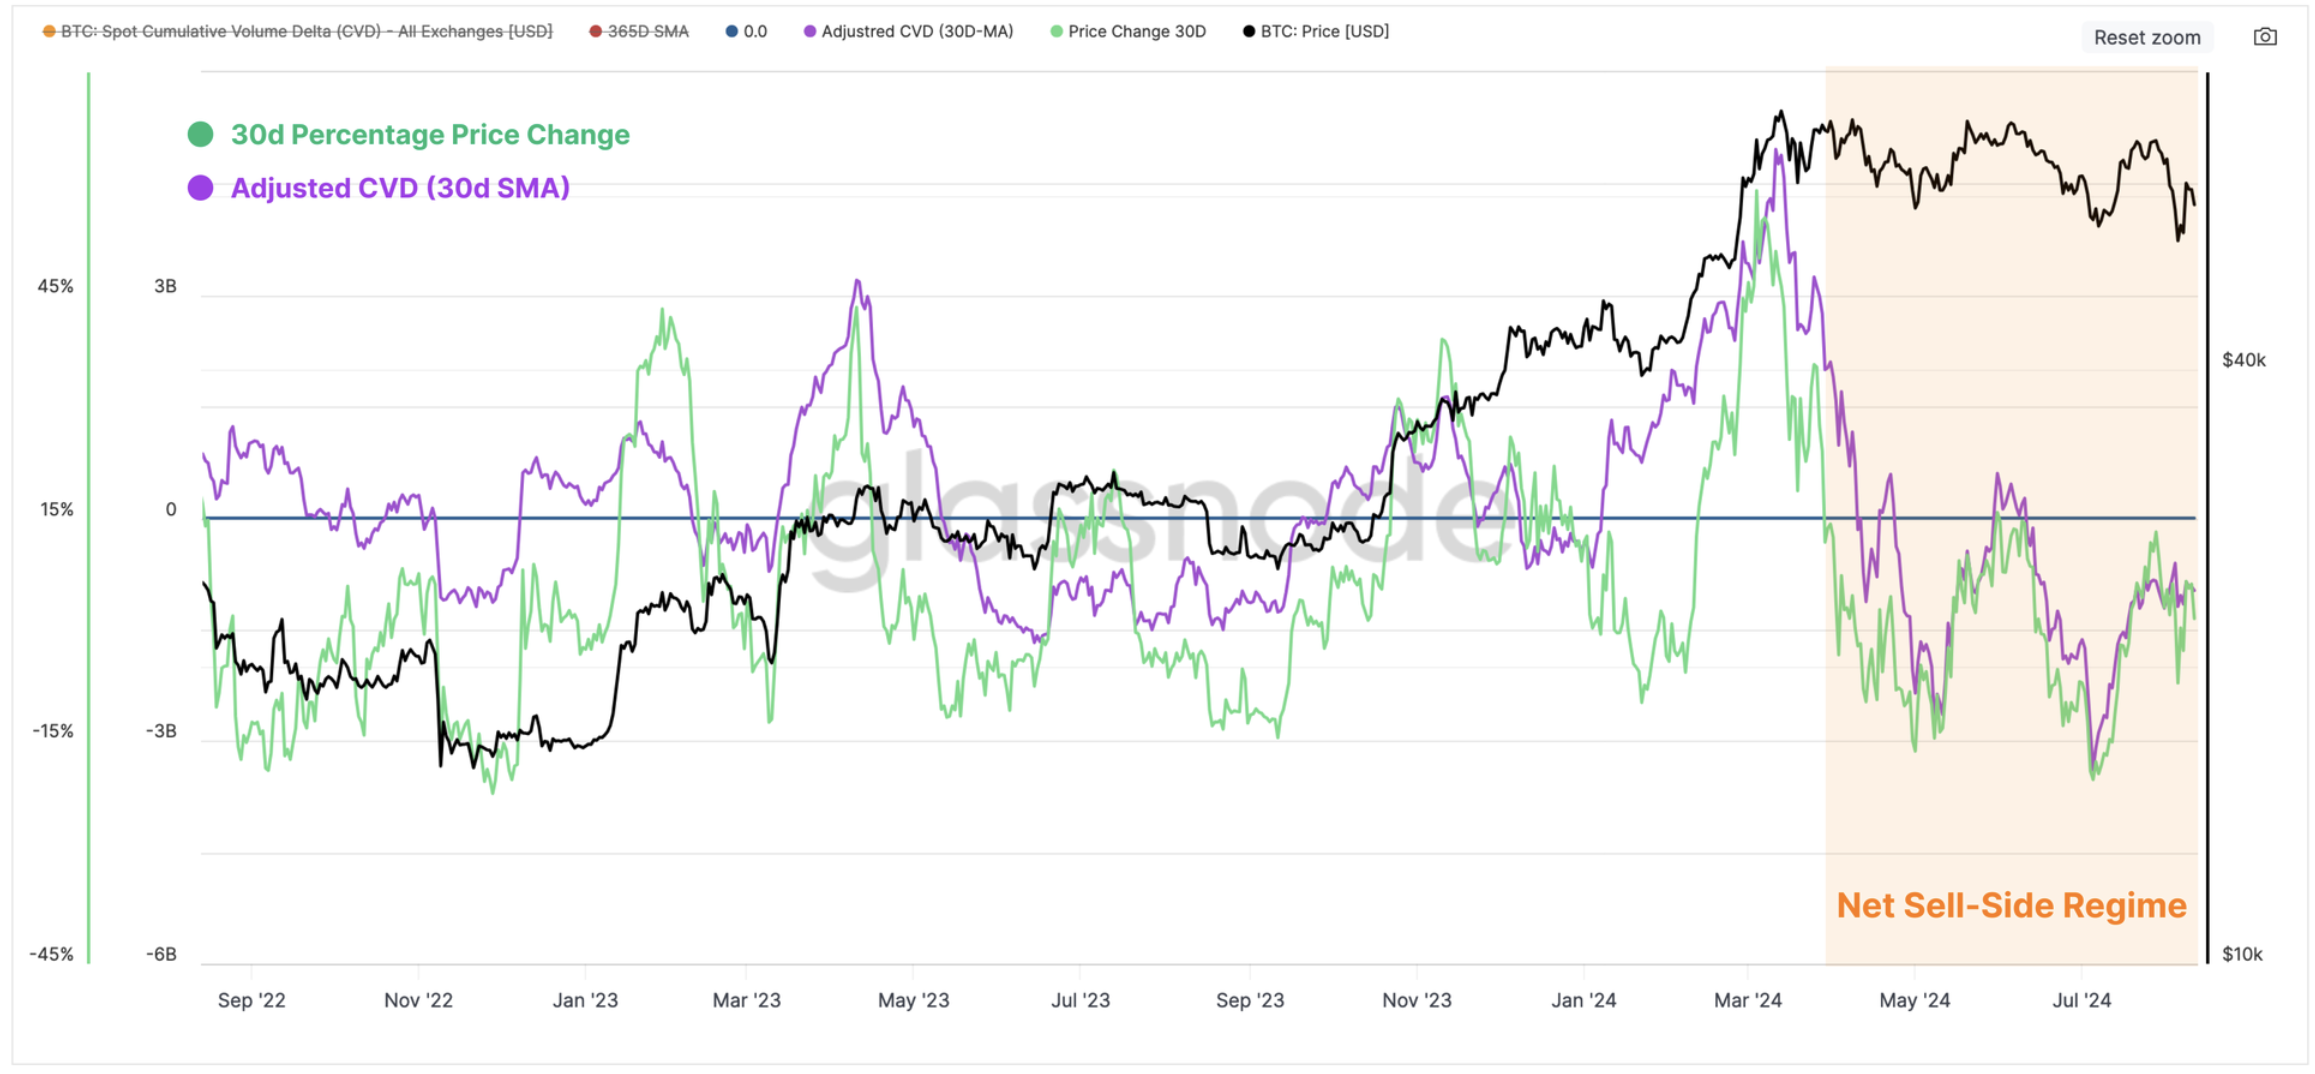Click the May '23 x-axis label
The width and height of the screenshot is (2315, 1074).
click(x=913, y=1000)
